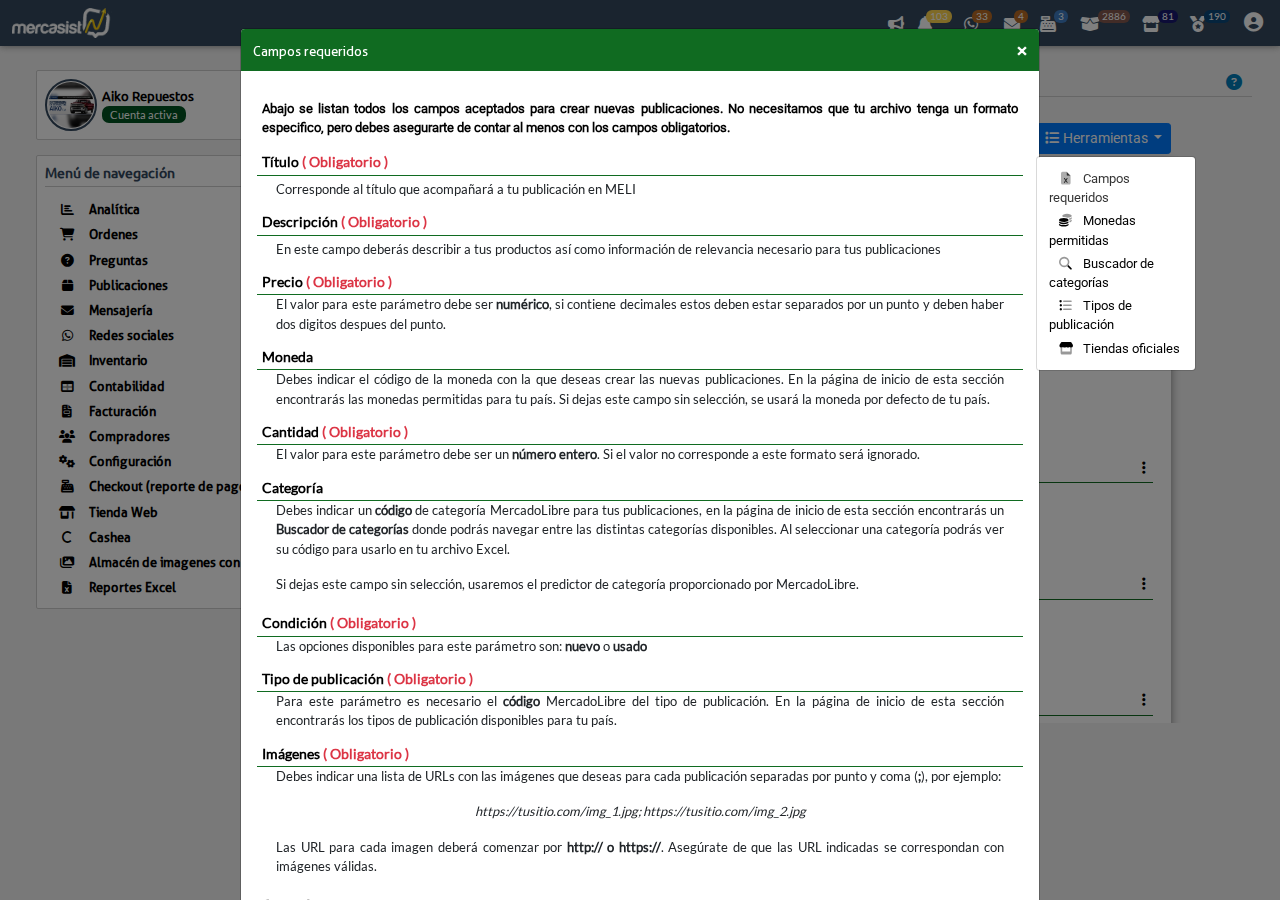Screen dimensions: 1280x900
Task: Click the cash register icon
Action: 1048,24
